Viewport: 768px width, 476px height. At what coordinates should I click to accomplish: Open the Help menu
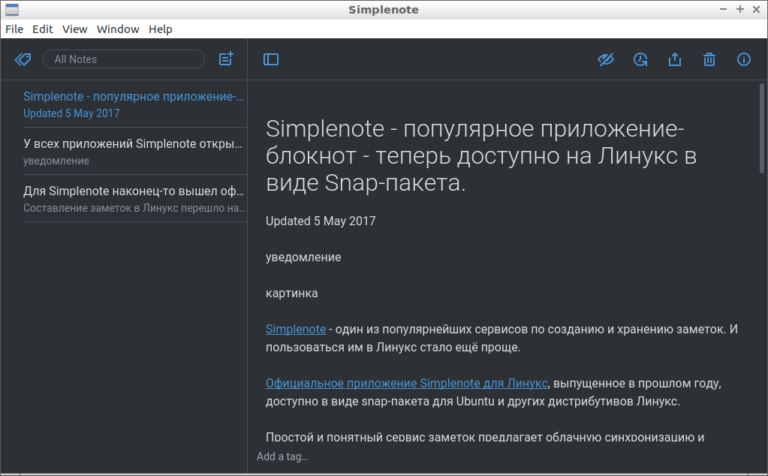tap(160, 29)
